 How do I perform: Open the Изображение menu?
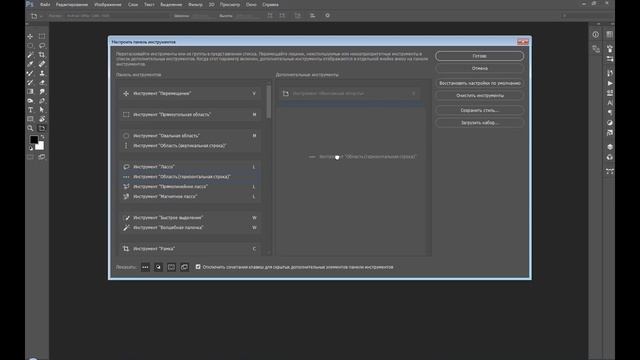coord(108,4)
